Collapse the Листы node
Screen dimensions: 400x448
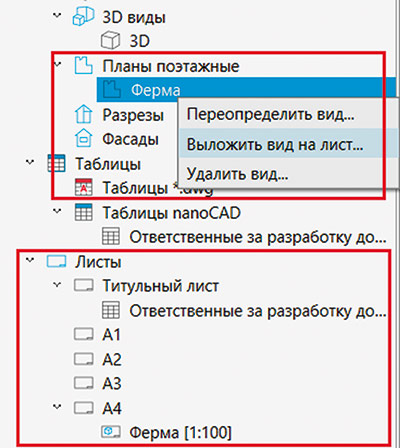30,260
